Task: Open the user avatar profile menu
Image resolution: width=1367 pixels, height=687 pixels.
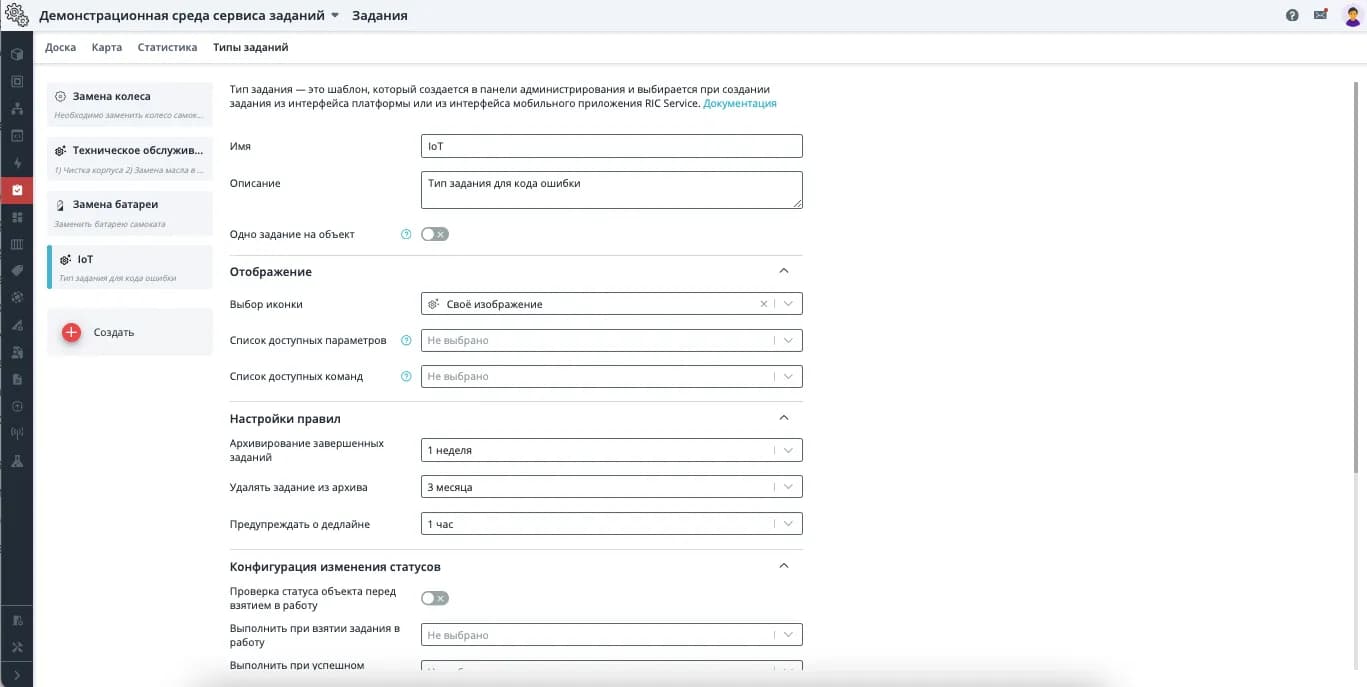Action: click(1351, 15)
